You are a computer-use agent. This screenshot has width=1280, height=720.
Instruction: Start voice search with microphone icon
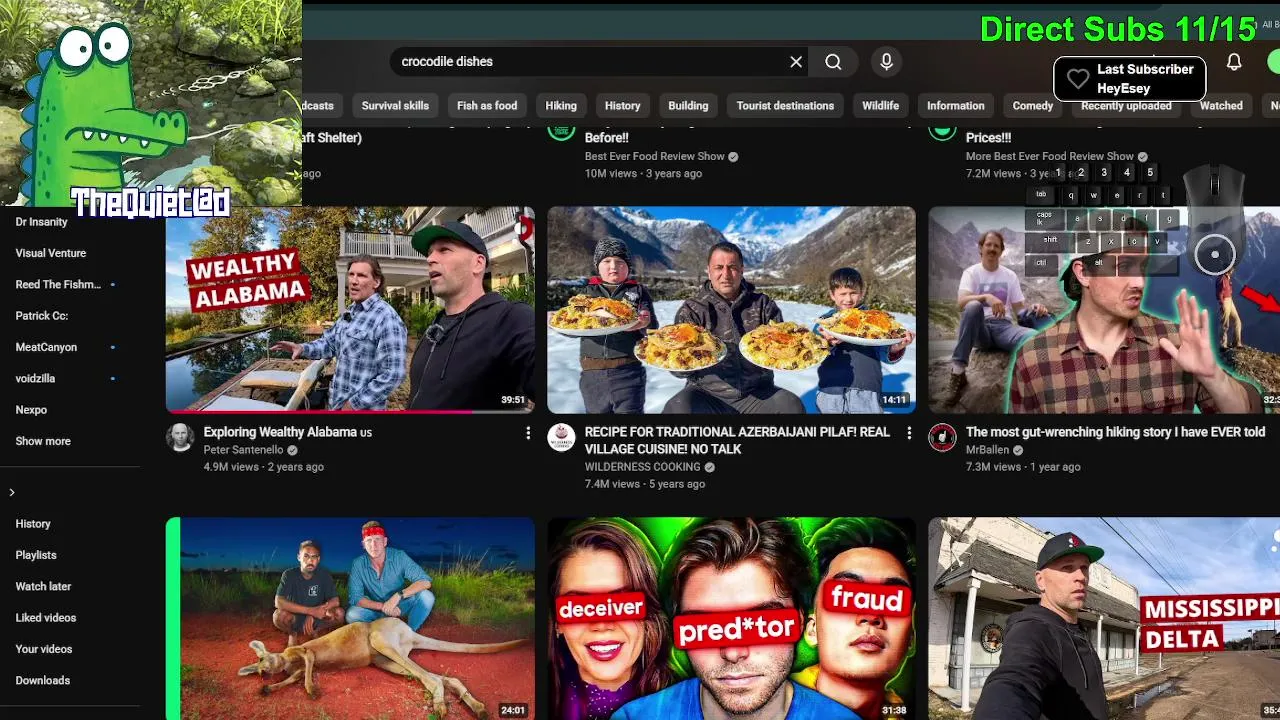coord(886,62)
